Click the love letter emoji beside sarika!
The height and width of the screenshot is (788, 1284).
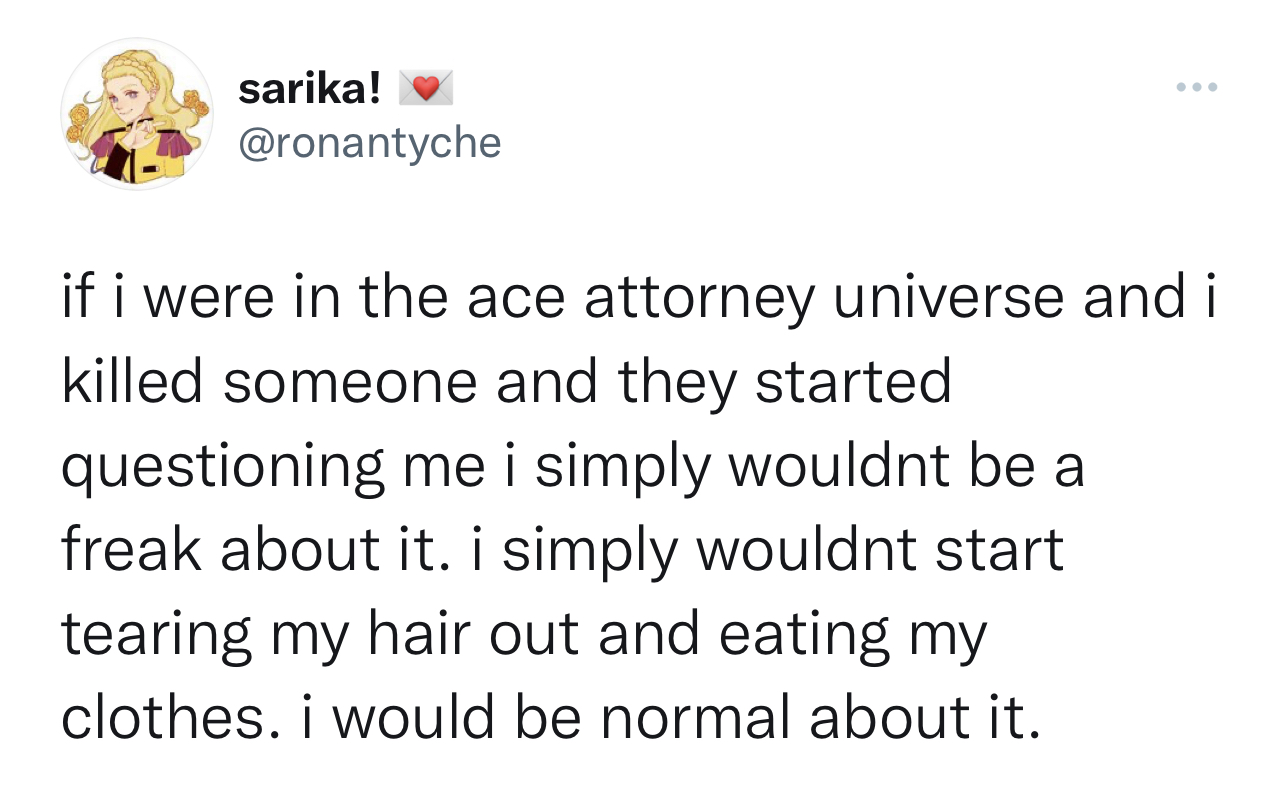coord(426,91)
